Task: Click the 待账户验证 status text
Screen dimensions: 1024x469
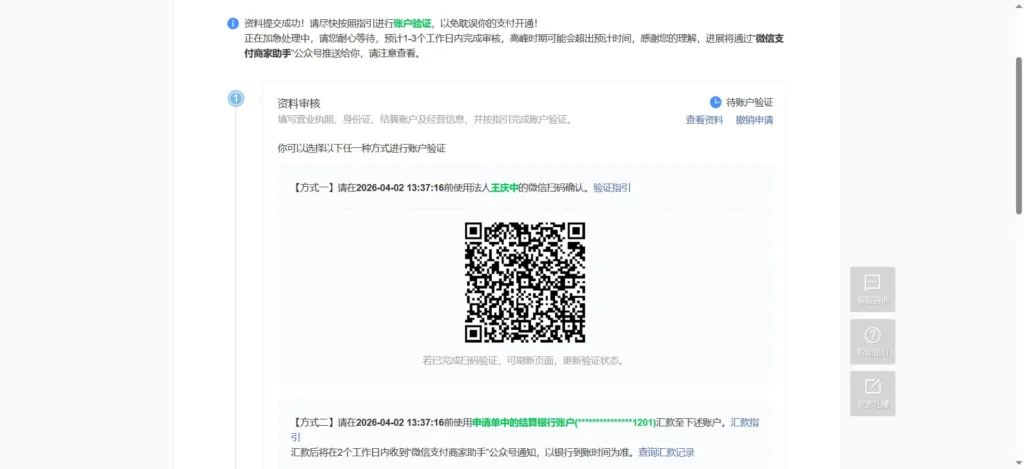Action: tap(750, 103)
